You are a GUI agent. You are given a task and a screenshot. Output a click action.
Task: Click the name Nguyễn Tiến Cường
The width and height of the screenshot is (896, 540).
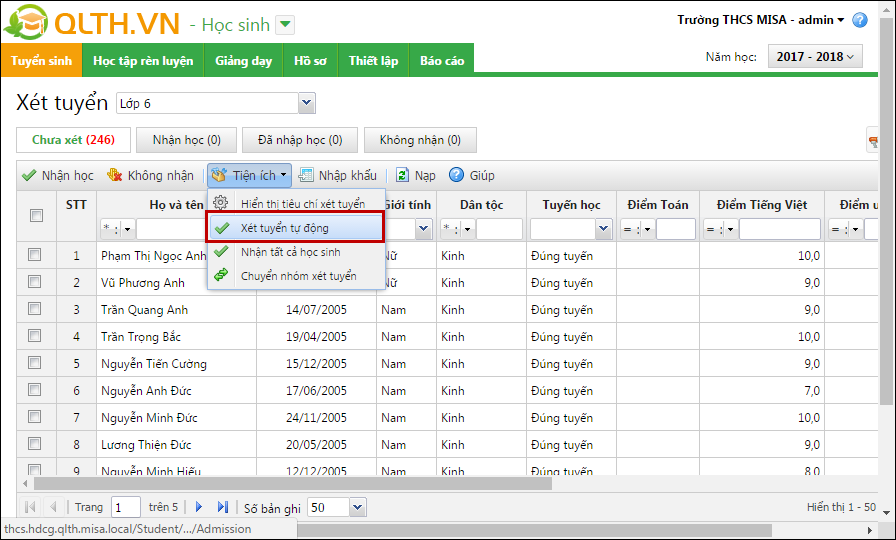(x=154, y=364)
